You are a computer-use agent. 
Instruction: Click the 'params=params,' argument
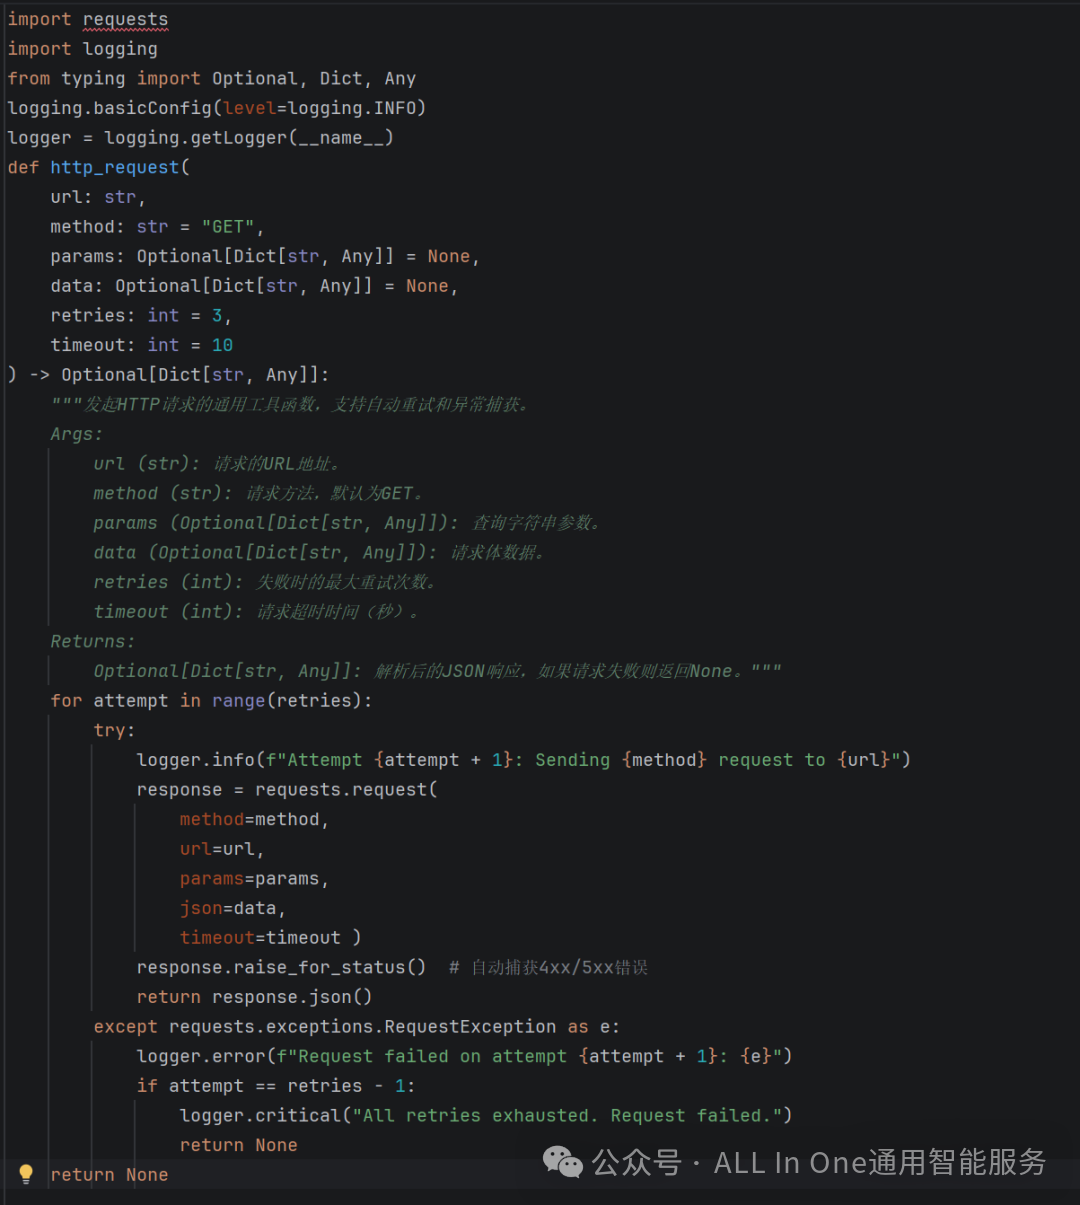tap(254, 879)
